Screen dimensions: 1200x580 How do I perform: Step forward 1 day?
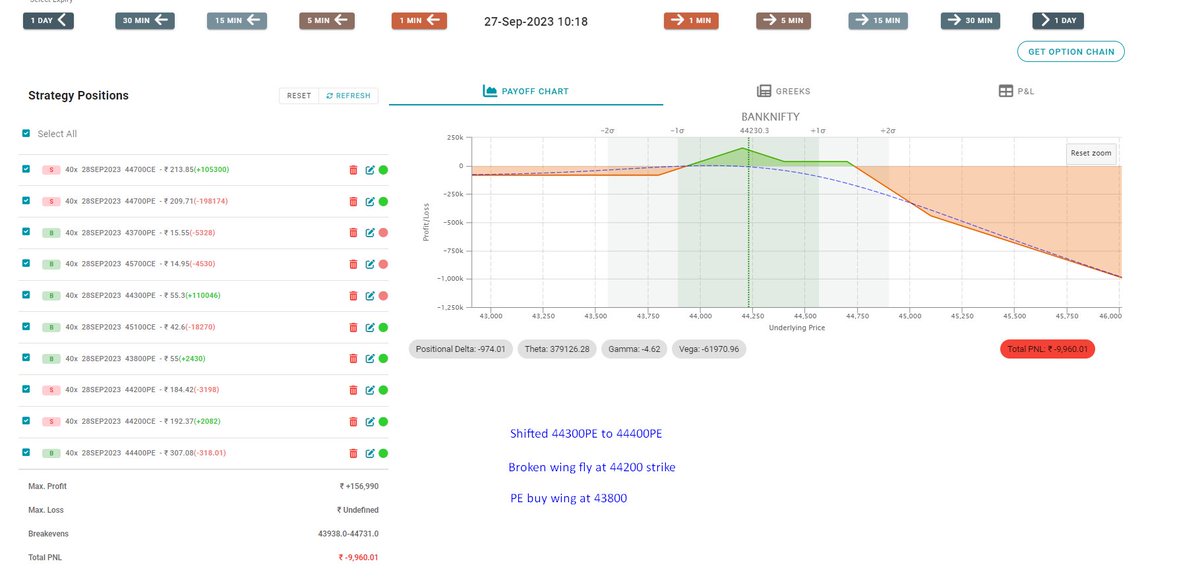pyautogui.click(x=1058, y=20)
